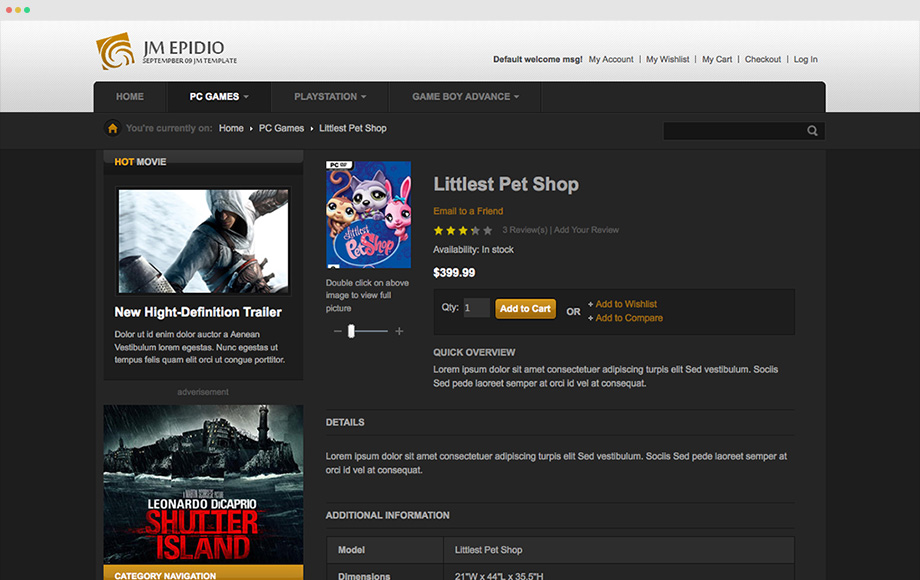Click the Hot Movie sidebar heading

click(140, 162)
